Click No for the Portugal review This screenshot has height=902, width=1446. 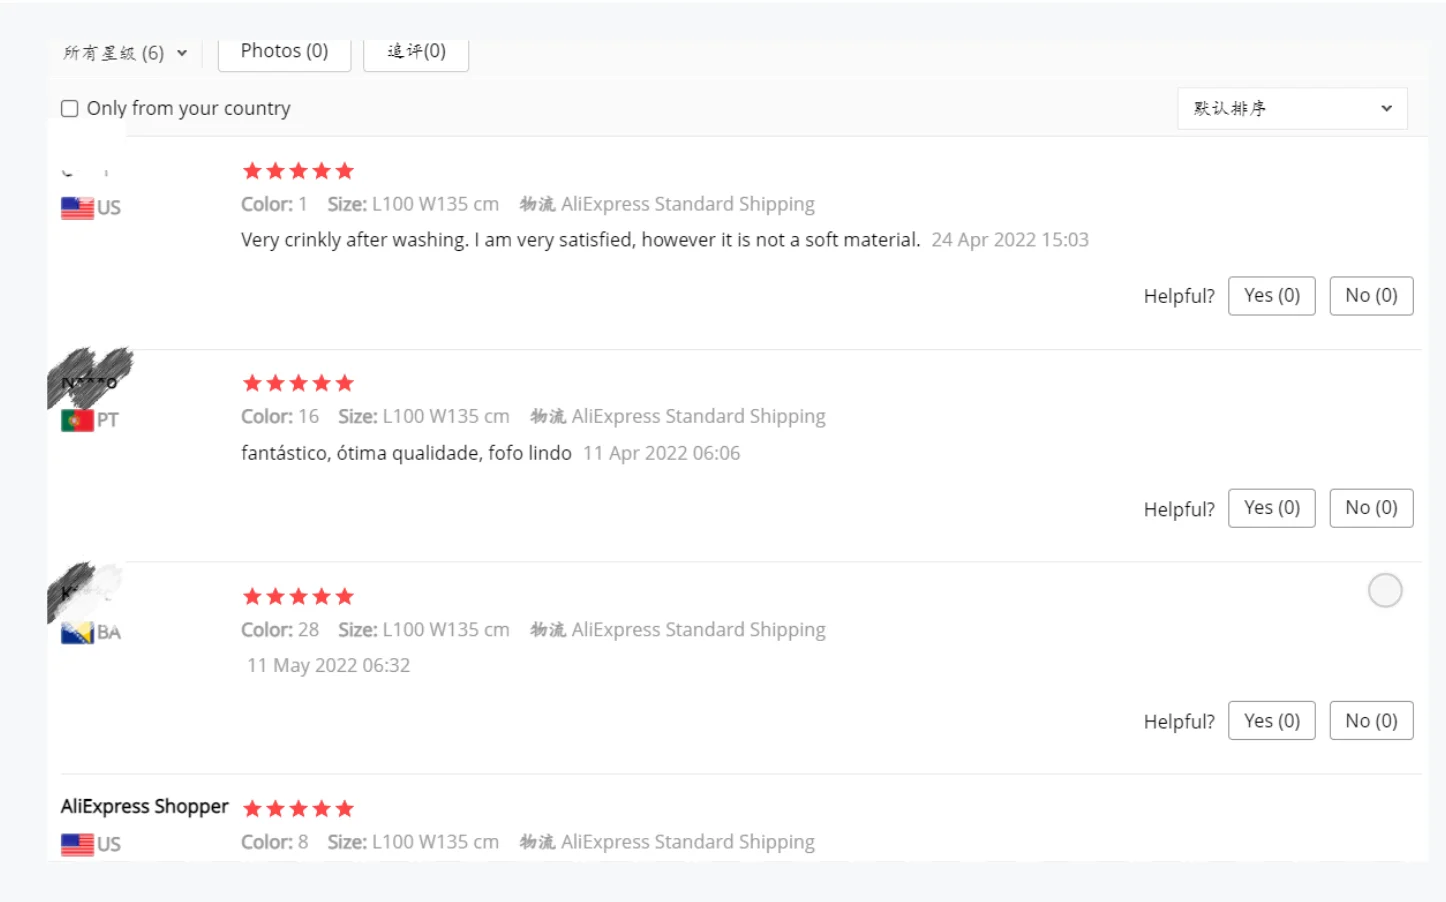coord(1370,508)
